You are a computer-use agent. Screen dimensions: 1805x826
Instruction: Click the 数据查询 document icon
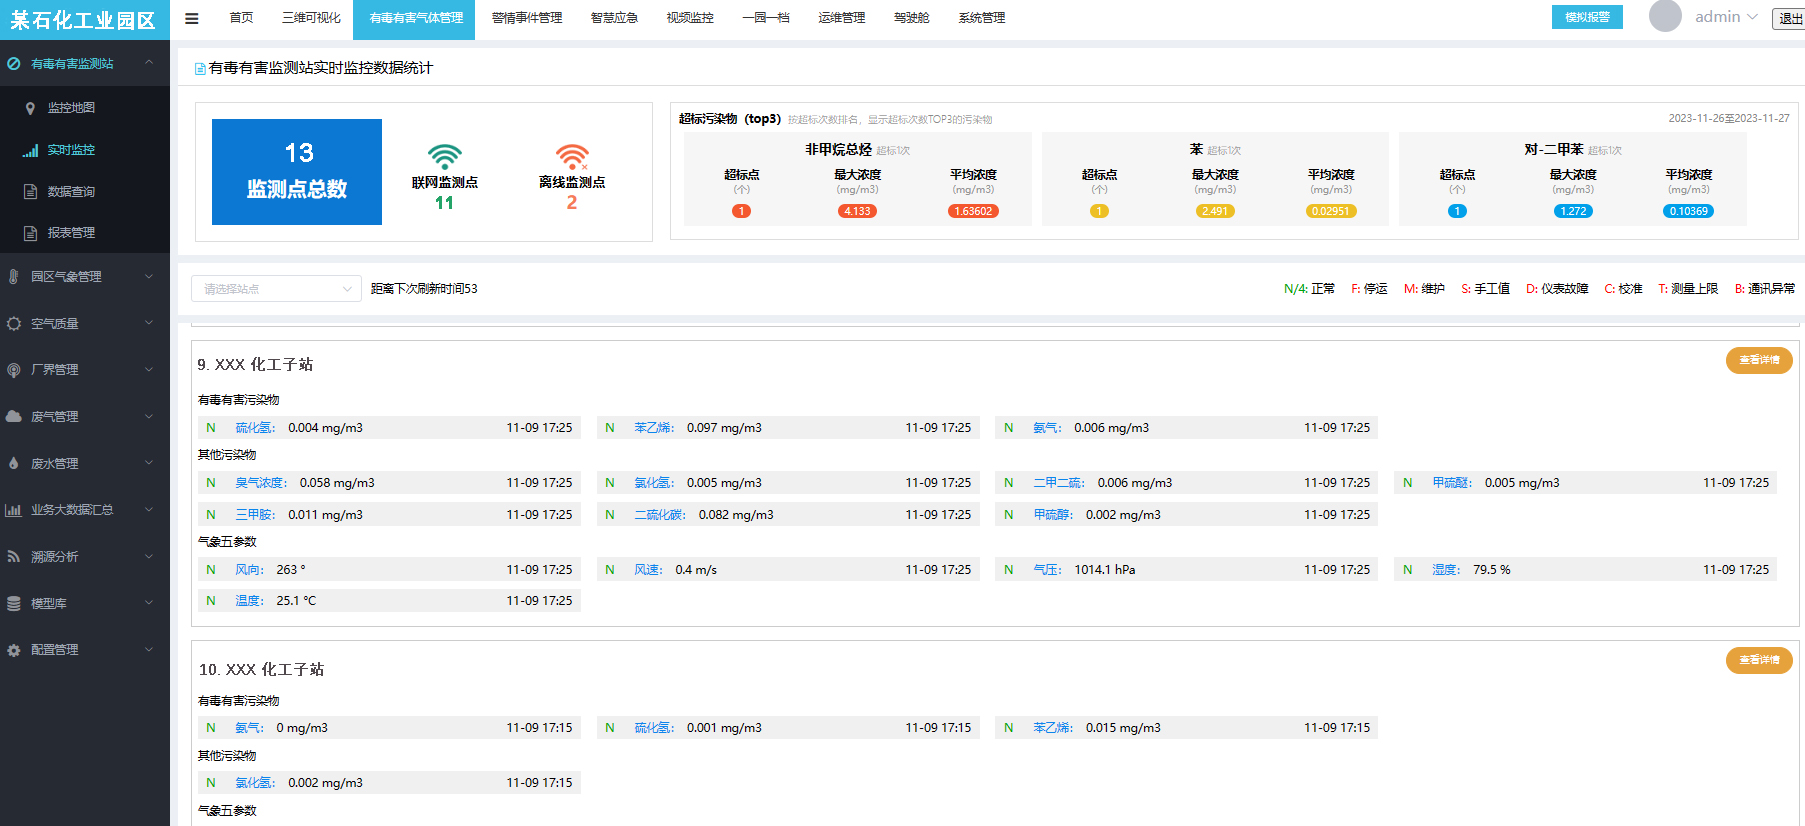coord(30,192)
